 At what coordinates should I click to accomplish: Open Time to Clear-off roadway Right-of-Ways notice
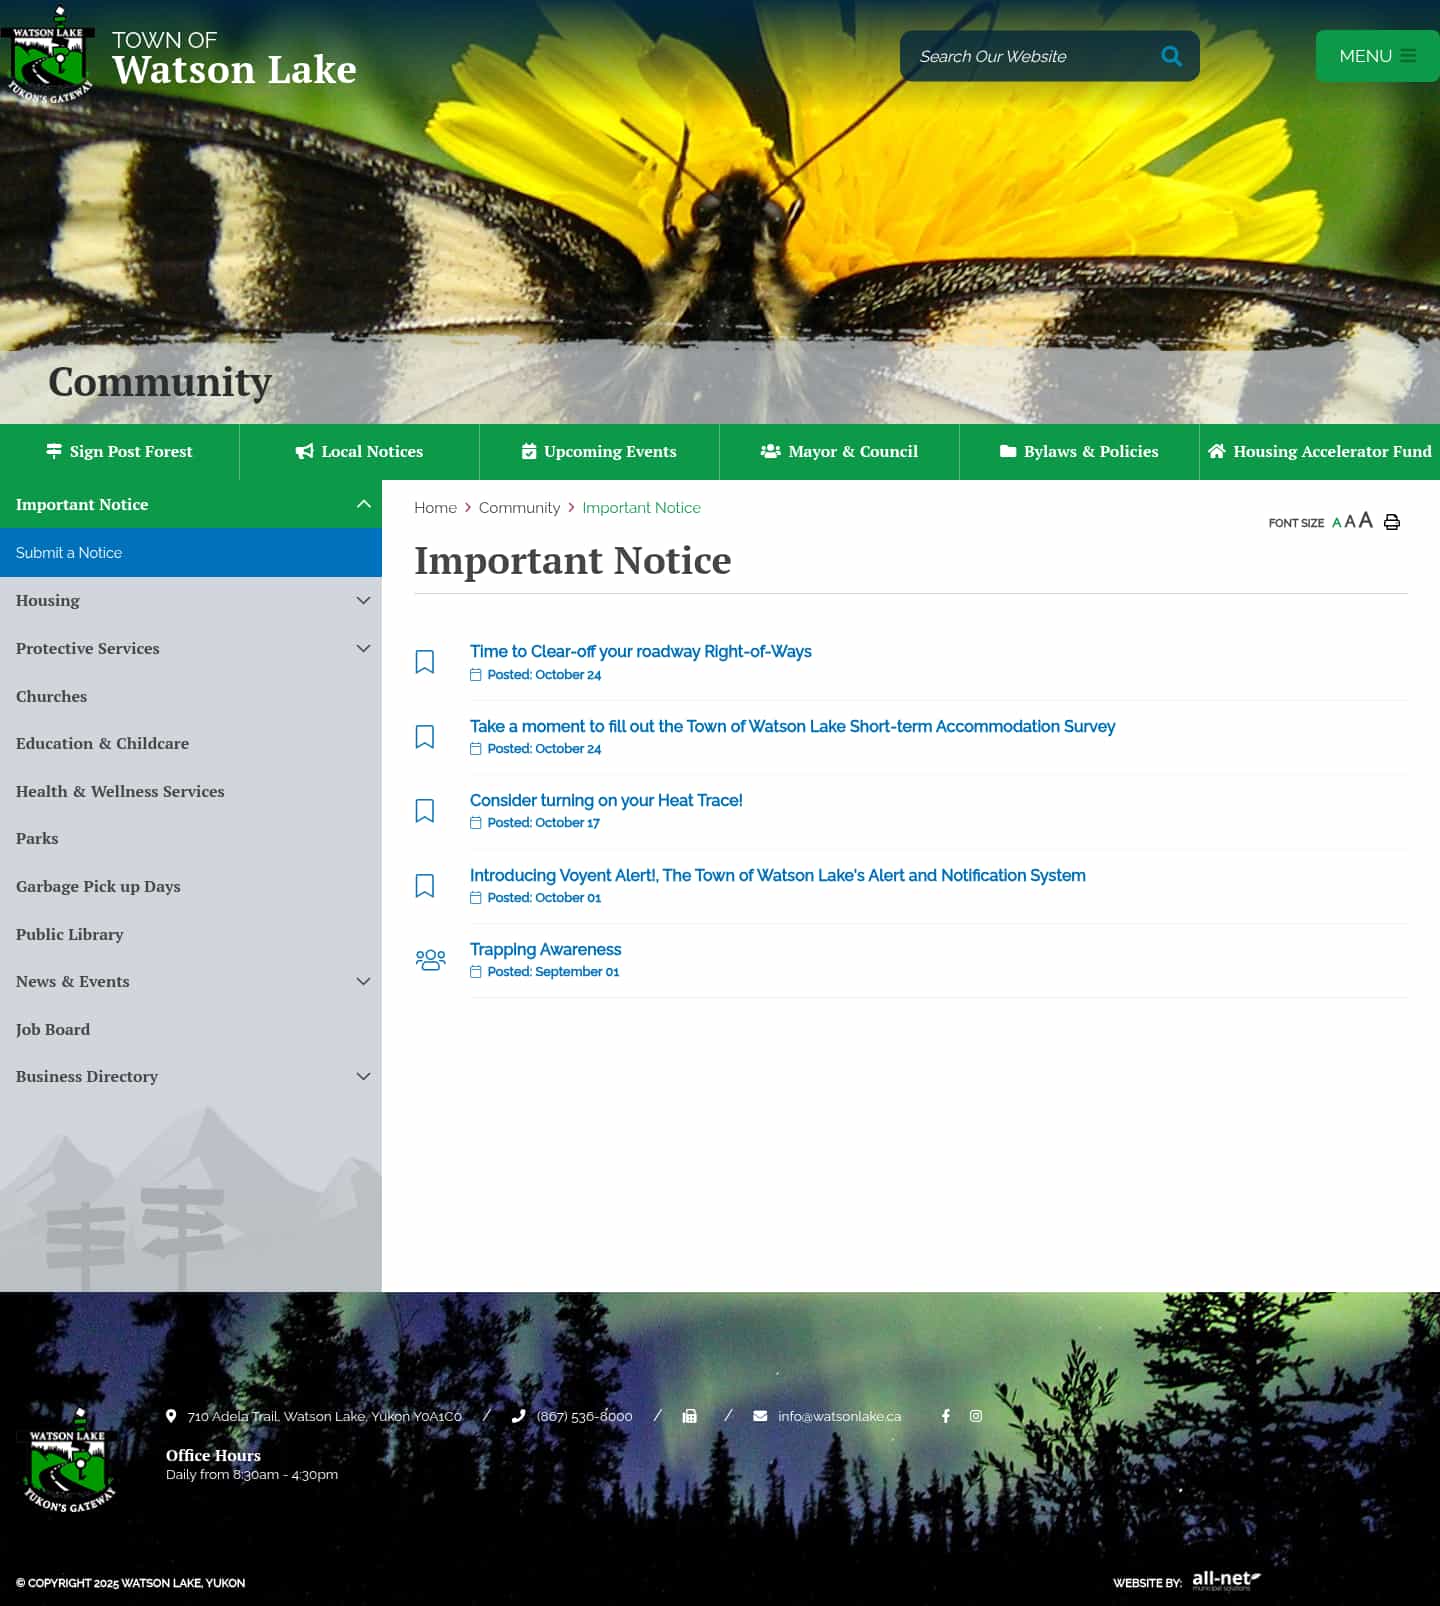(640, 652)
